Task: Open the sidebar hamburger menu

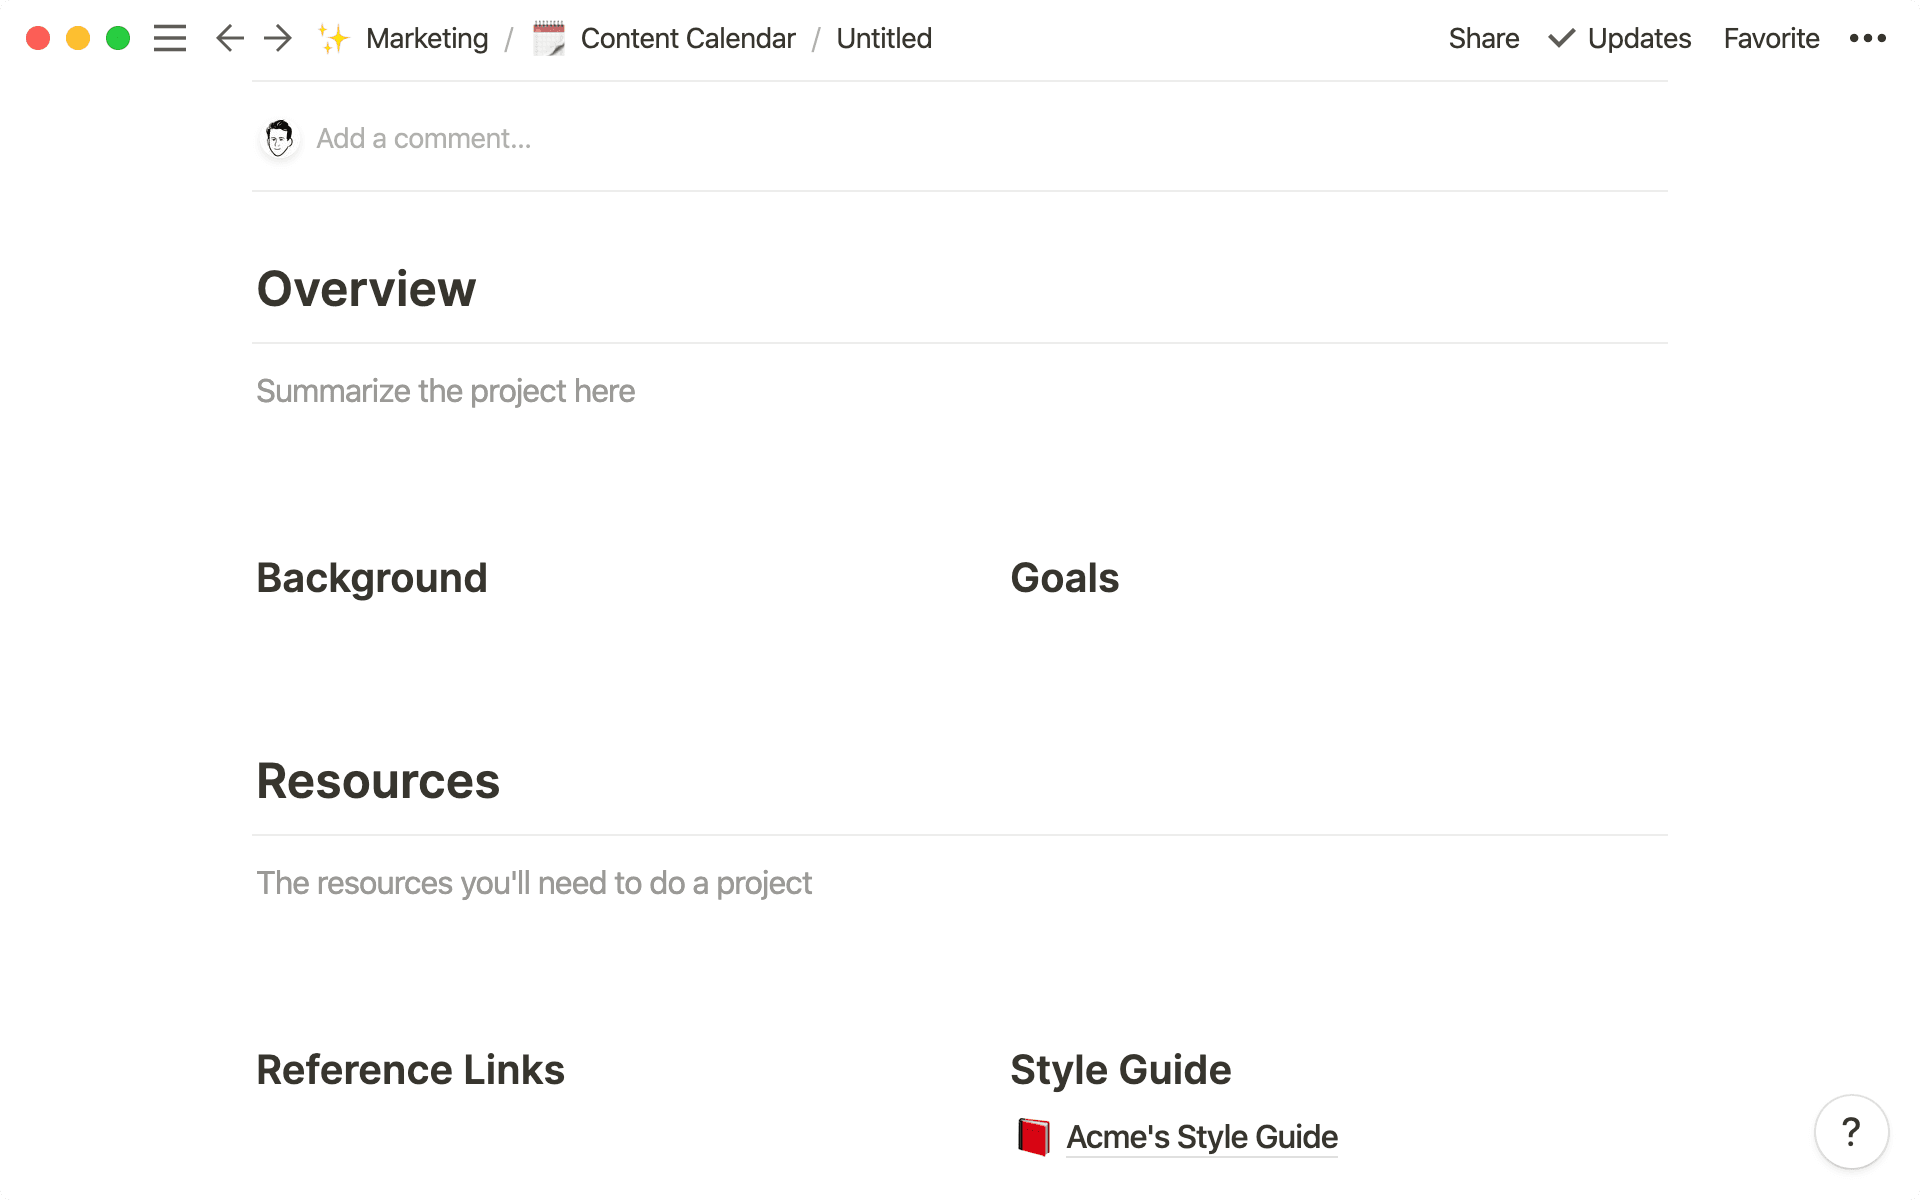Action: click(x=170, y=38)
